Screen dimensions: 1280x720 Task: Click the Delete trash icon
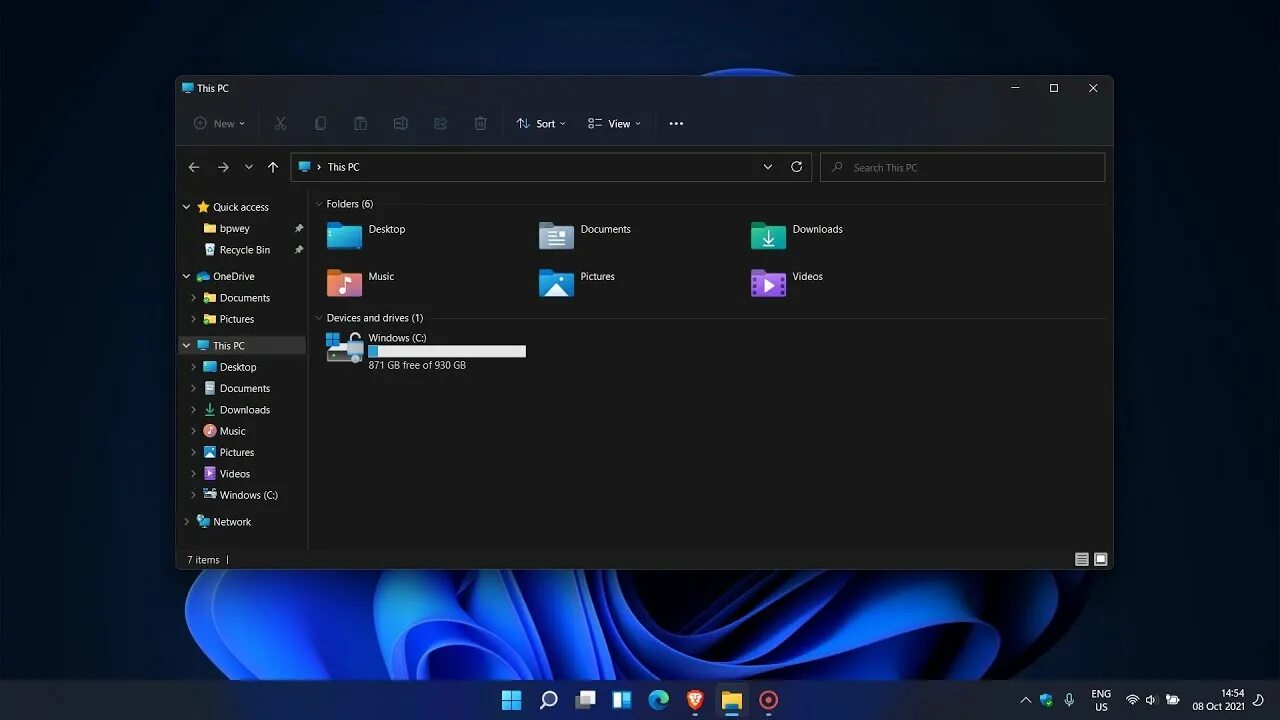tap(480, 124)
